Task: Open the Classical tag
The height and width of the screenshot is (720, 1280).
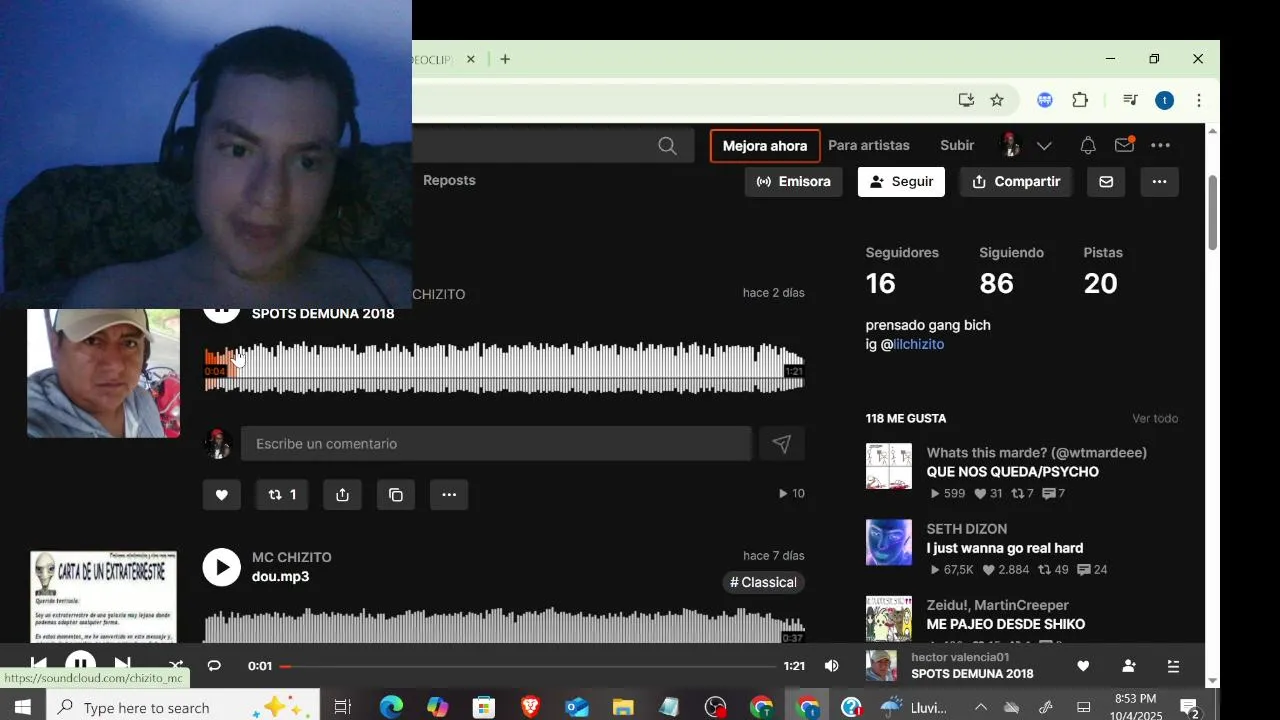Action: coord(764,582)
